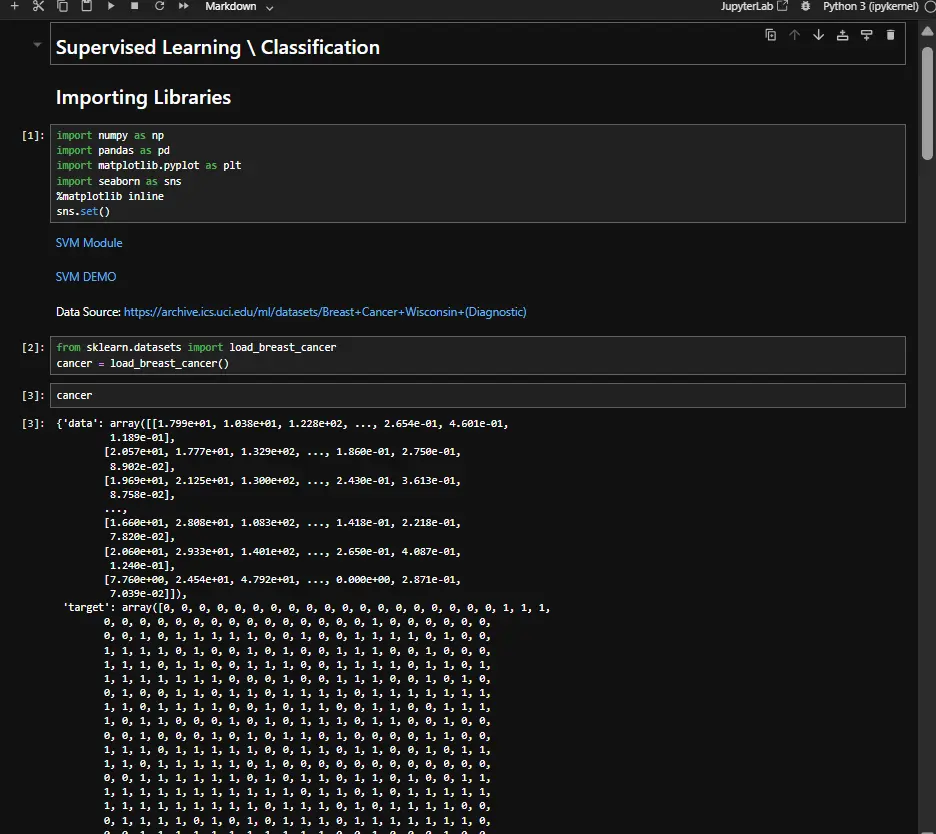Move the cell down with the arrow

(818, 35)
